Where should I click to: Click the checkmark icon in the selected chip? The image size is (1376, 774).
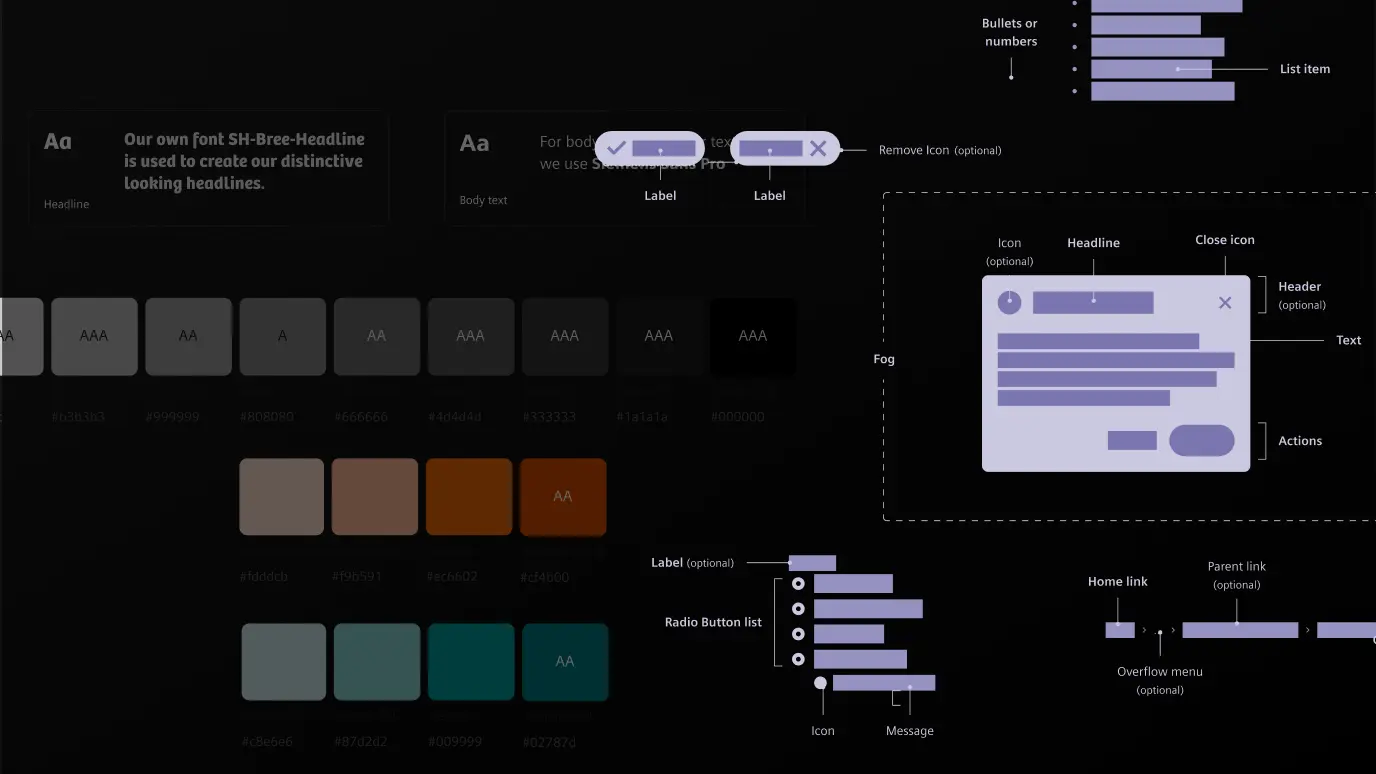tap(617, 149)
